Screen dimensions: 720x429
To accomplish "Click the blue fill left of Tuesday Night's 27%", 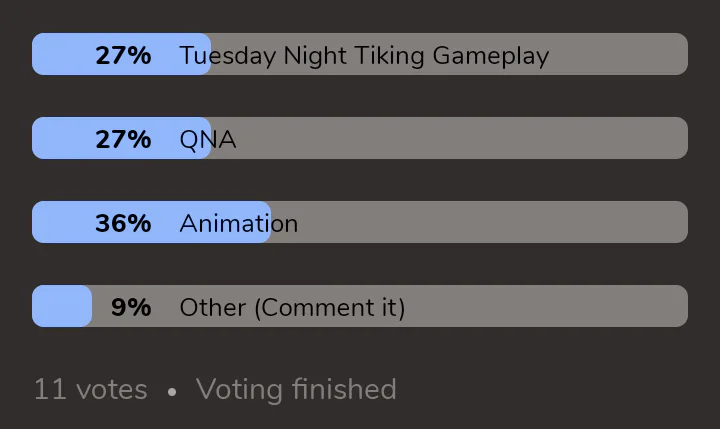I will point(63,54).
